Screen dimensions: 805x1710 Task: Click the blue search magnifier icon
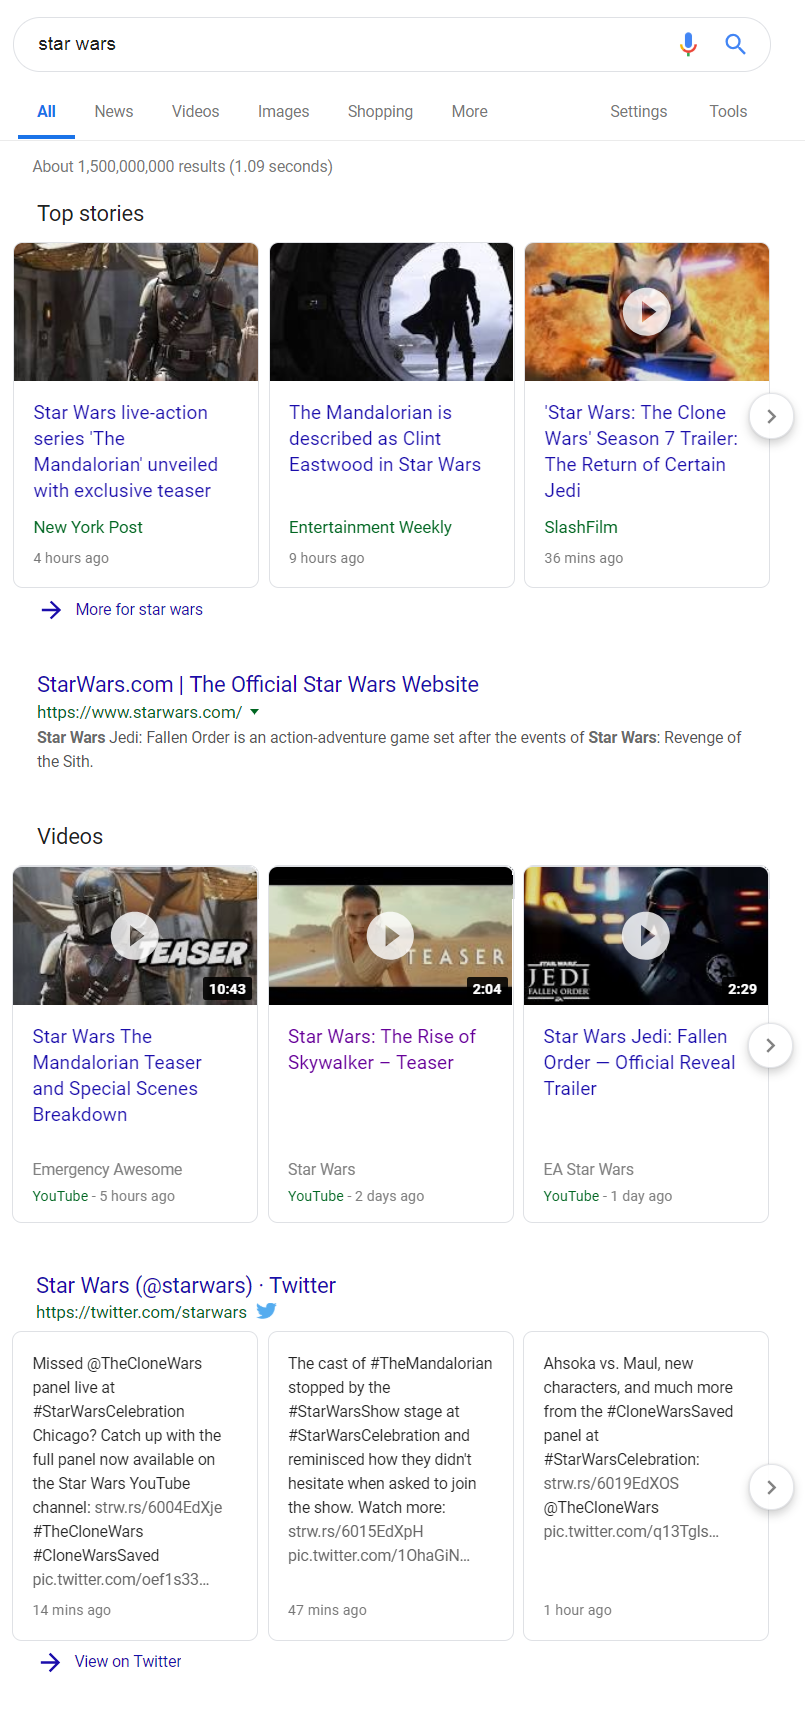[x=735, y=44]
